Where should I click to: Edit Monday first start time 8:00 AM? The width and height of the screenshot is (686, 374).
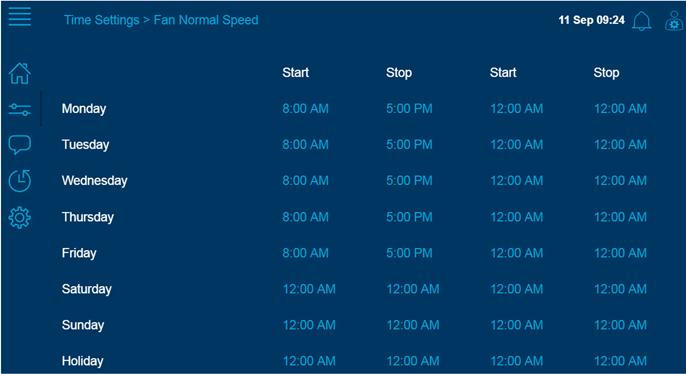pyautogui.click(x=305, y=109)
